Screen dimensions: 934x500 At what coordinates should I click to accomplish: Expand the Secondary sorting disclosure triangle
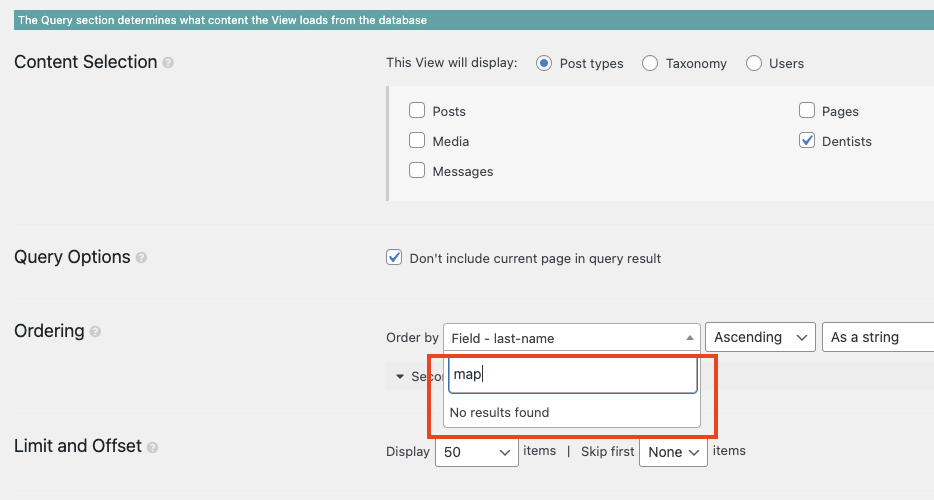point(400,377)
